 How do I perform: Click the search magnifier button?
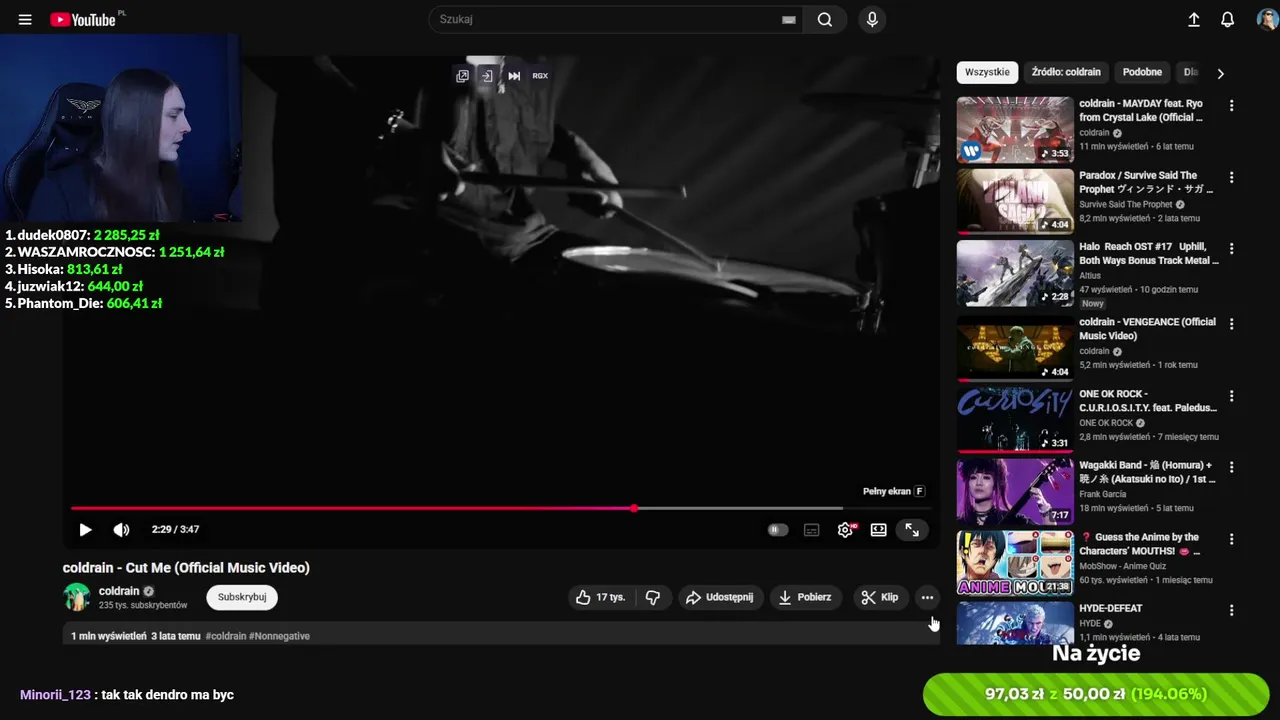(x=825, y=19)
